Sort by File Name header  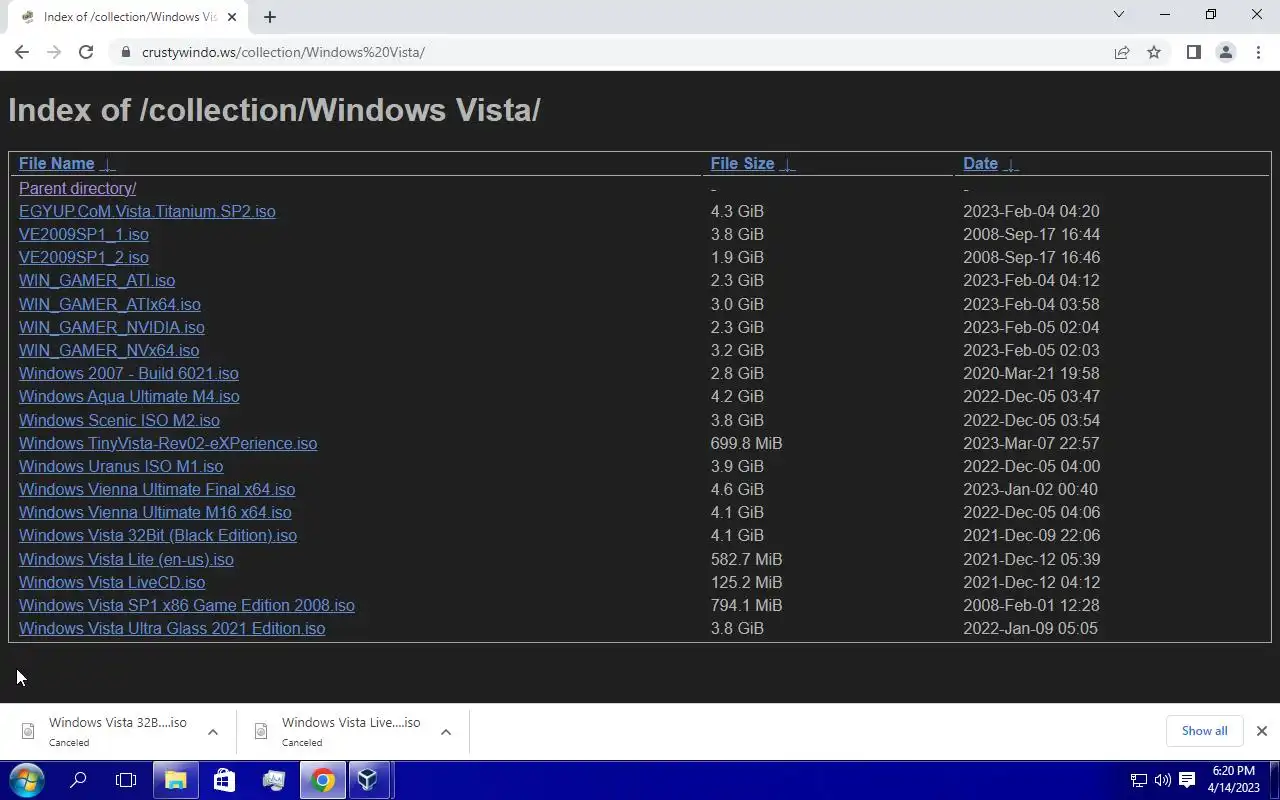tap(57, 163)
